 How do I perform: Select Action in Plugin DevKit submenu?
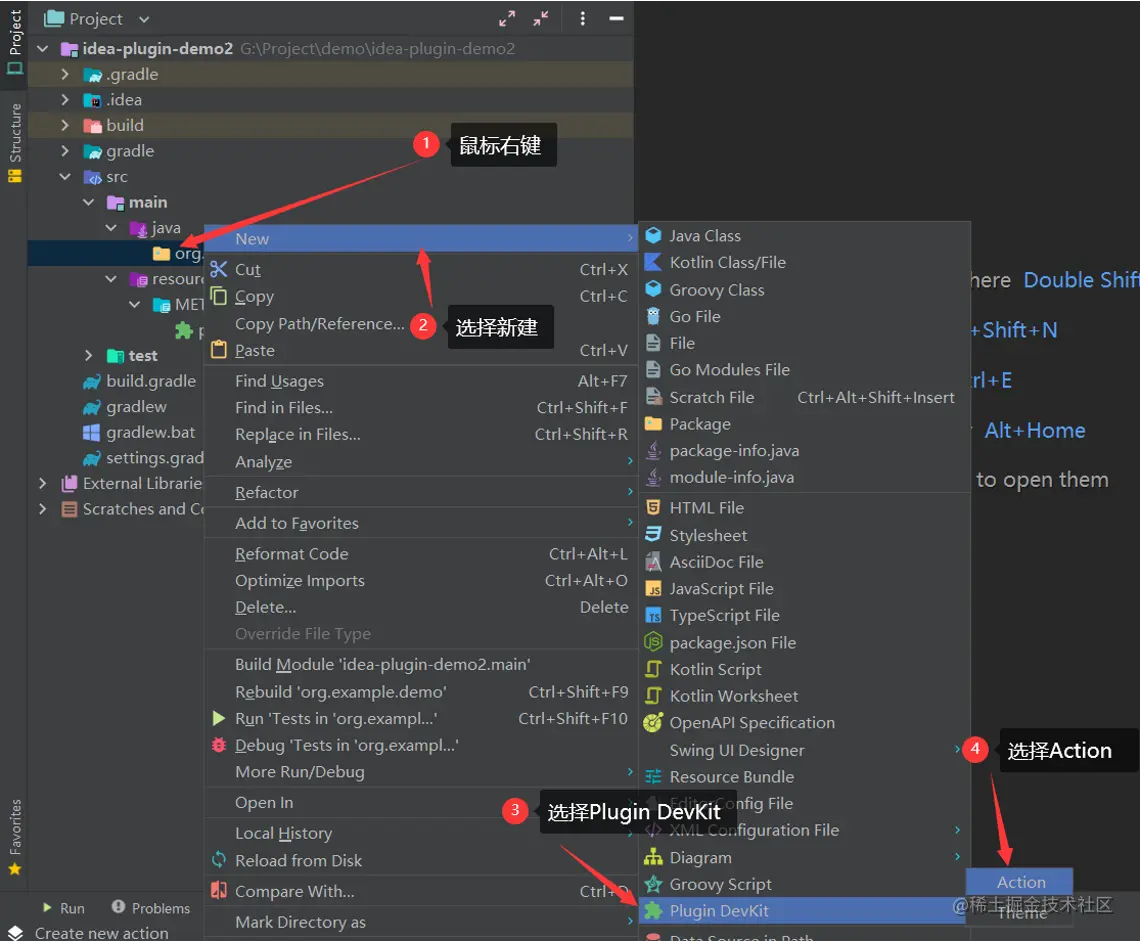pos(1020,882)
